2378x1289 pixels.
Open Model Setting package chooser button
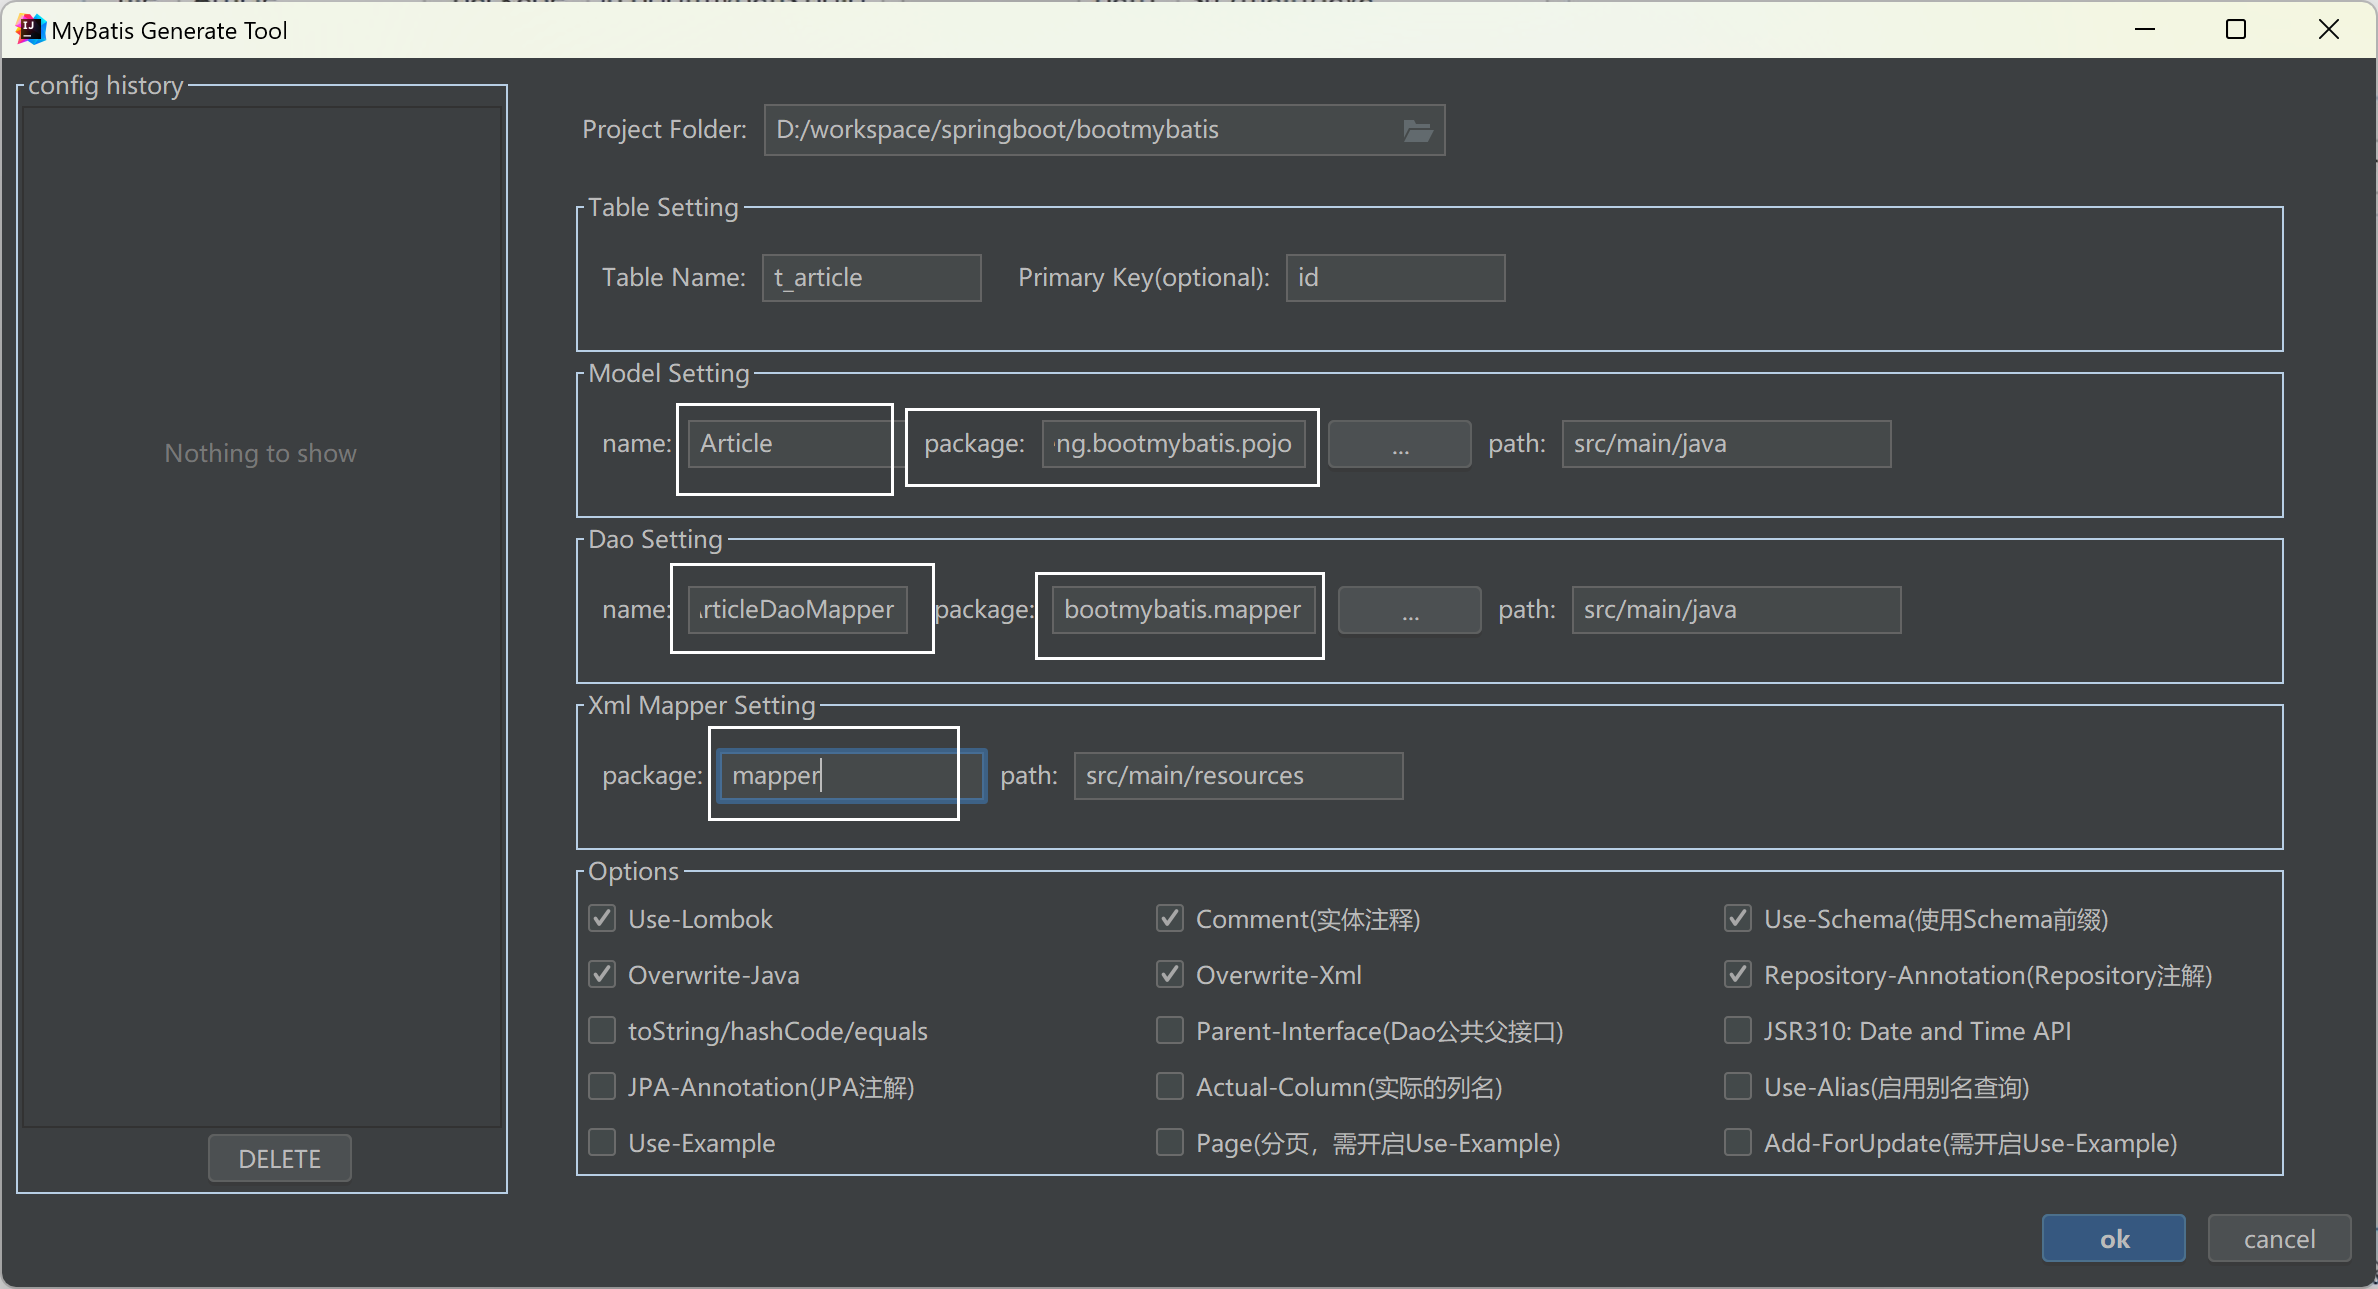1400,444
